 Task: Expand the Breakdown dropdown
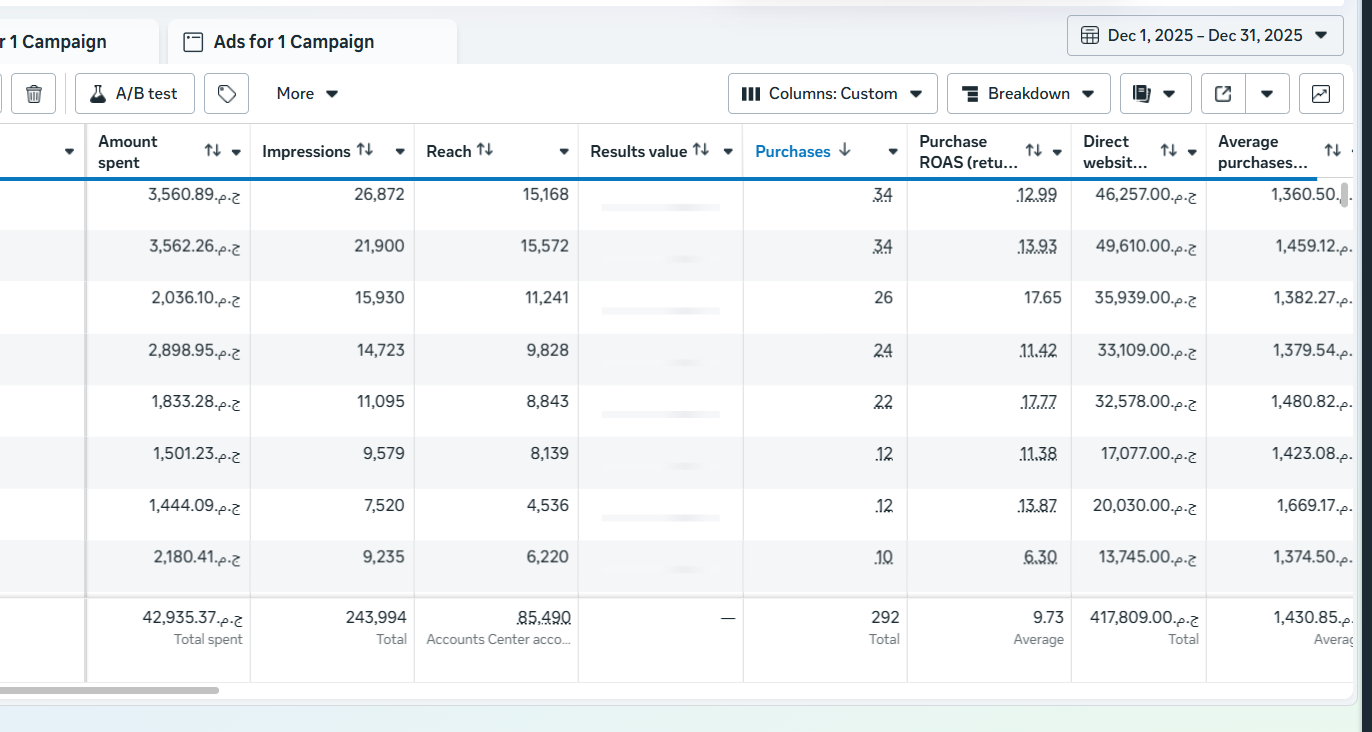1028,94
